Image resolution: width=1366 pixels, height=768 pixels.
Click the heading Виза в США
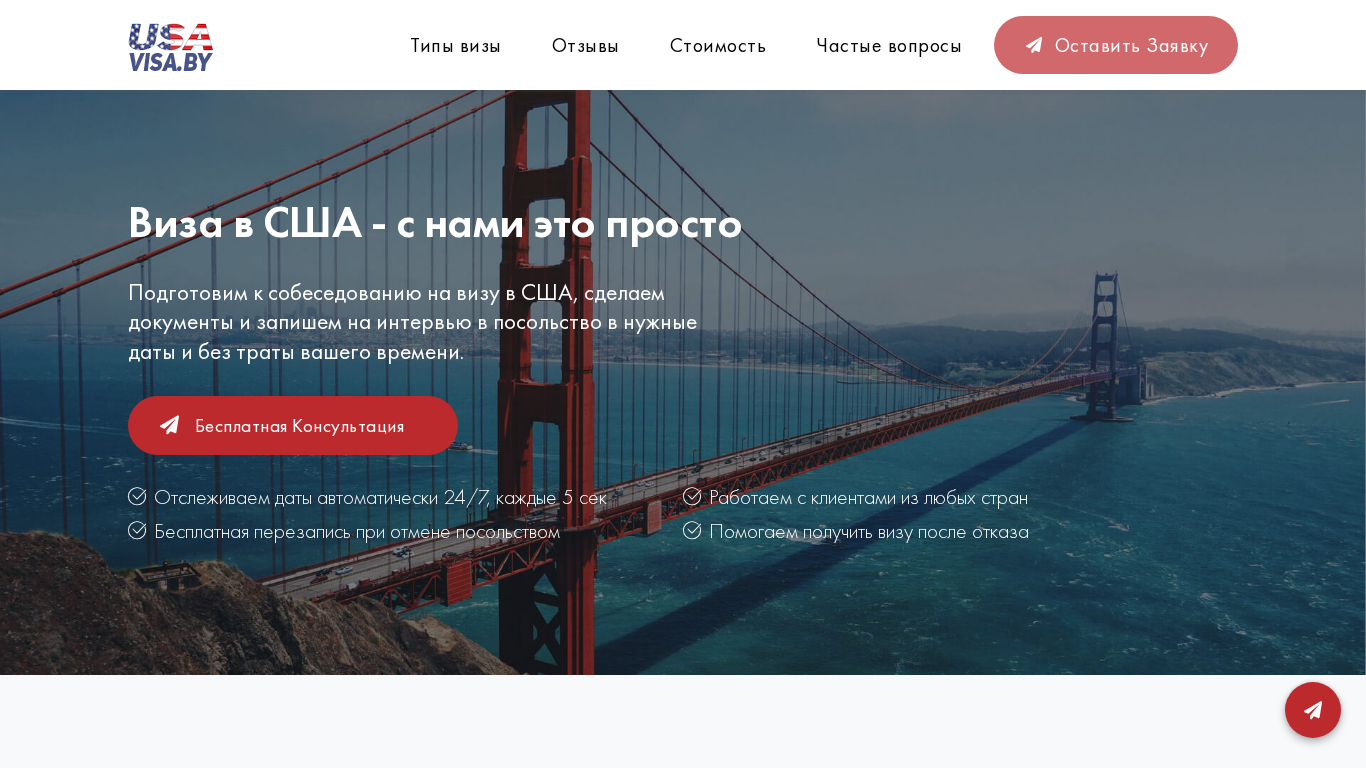pos(435,222)
